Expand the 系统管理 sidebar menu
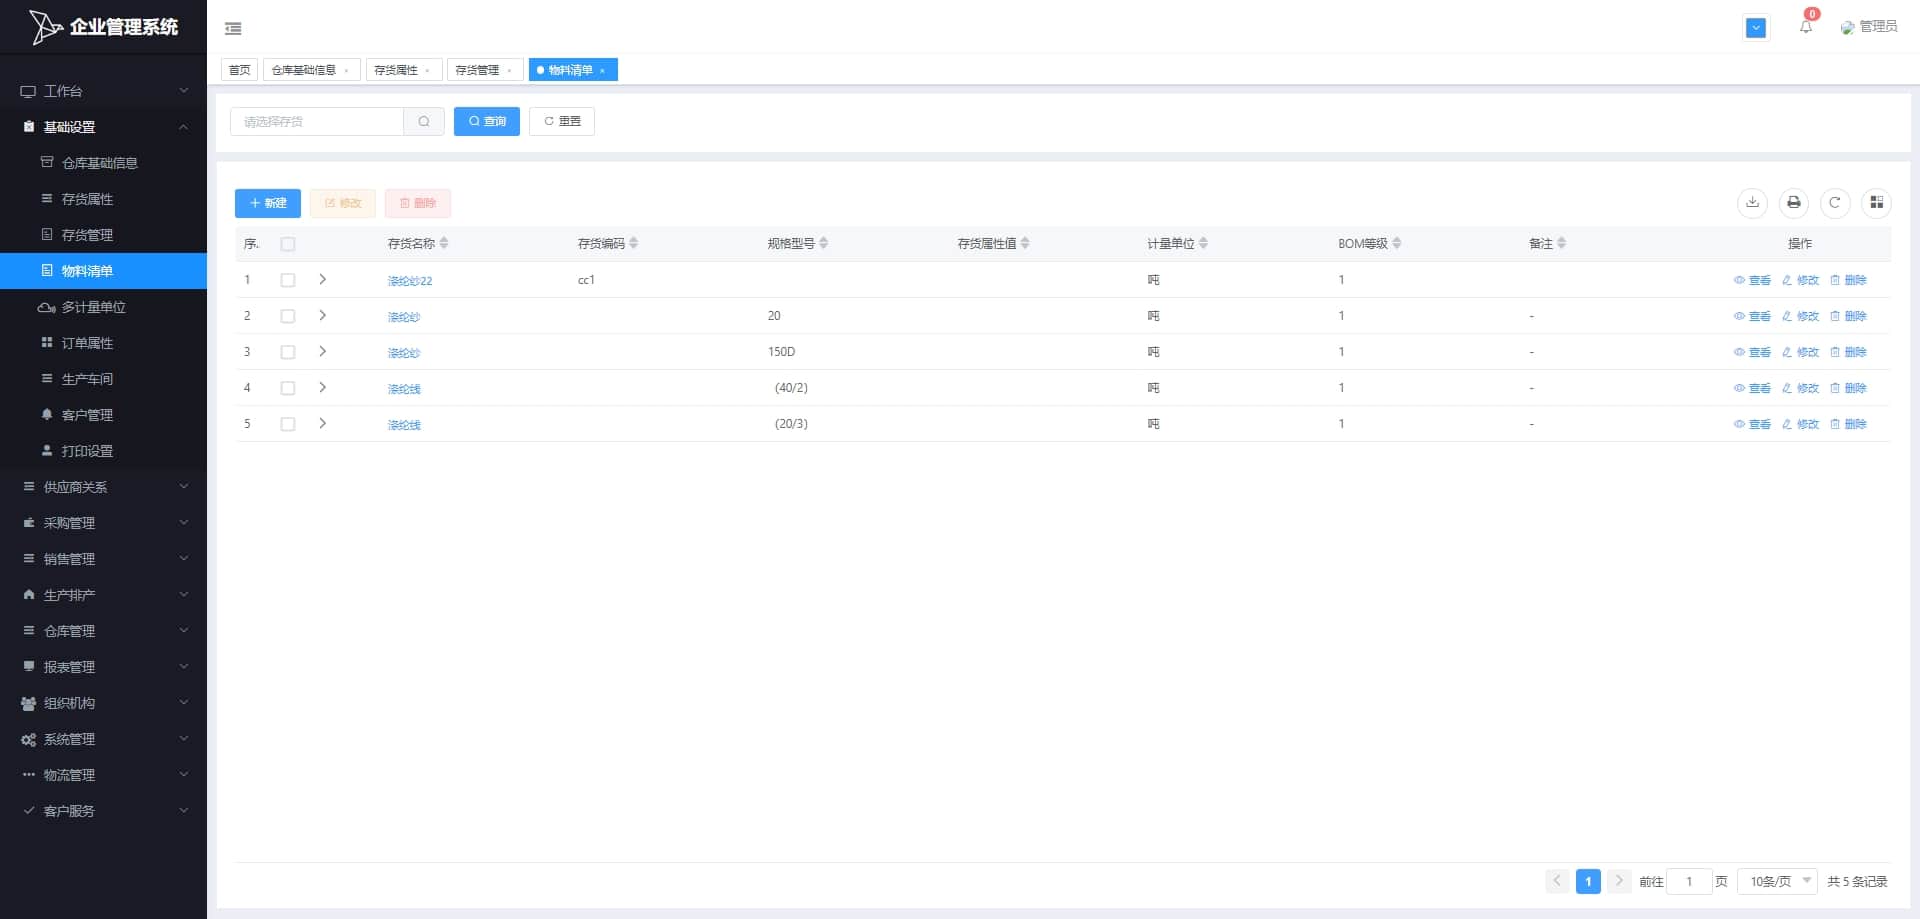 [x=103, y=739]
